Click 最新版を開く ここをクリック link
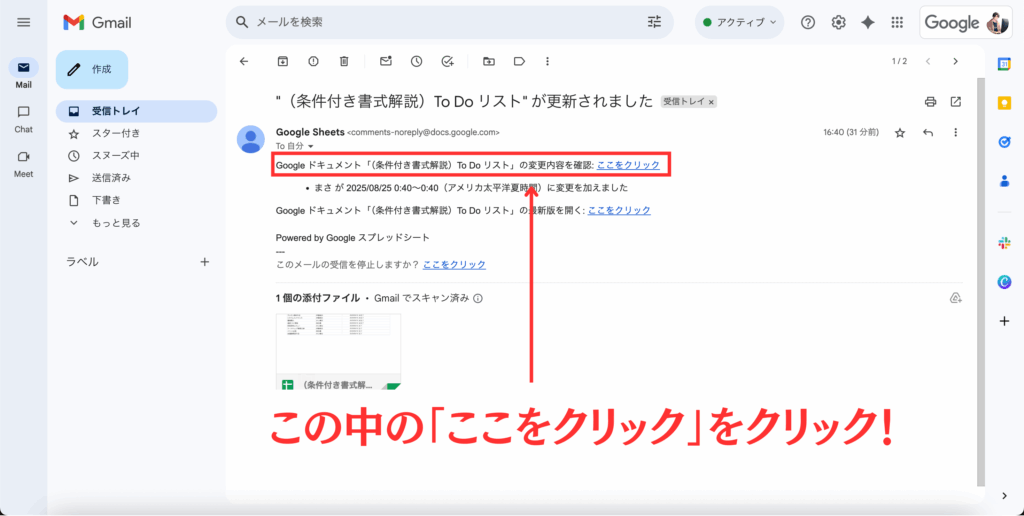The height and width of the screenshot is (516, 1024). click(x=619, y=210)
